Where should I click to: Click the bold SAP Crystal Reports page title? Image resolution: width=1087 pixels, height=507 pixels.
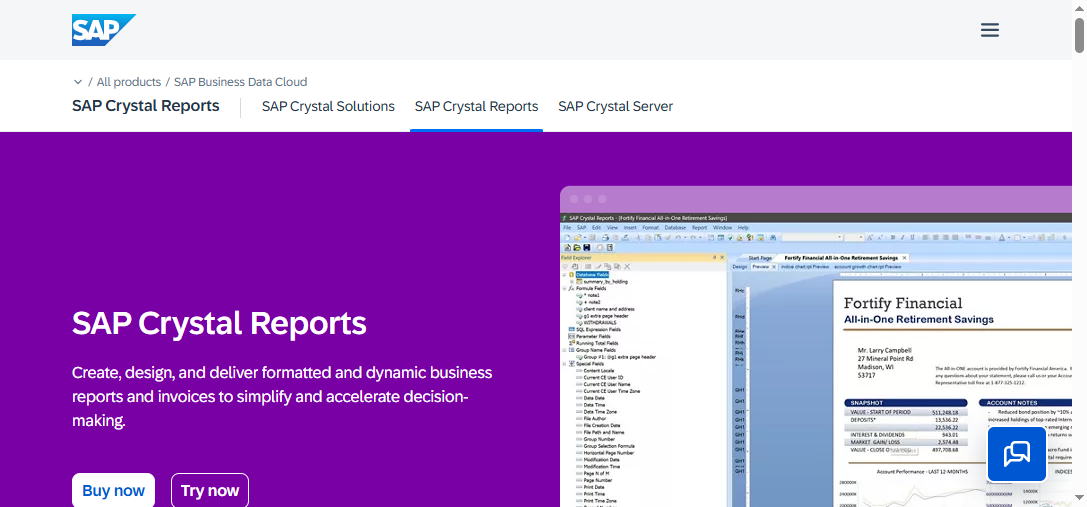tap(146, 106)
